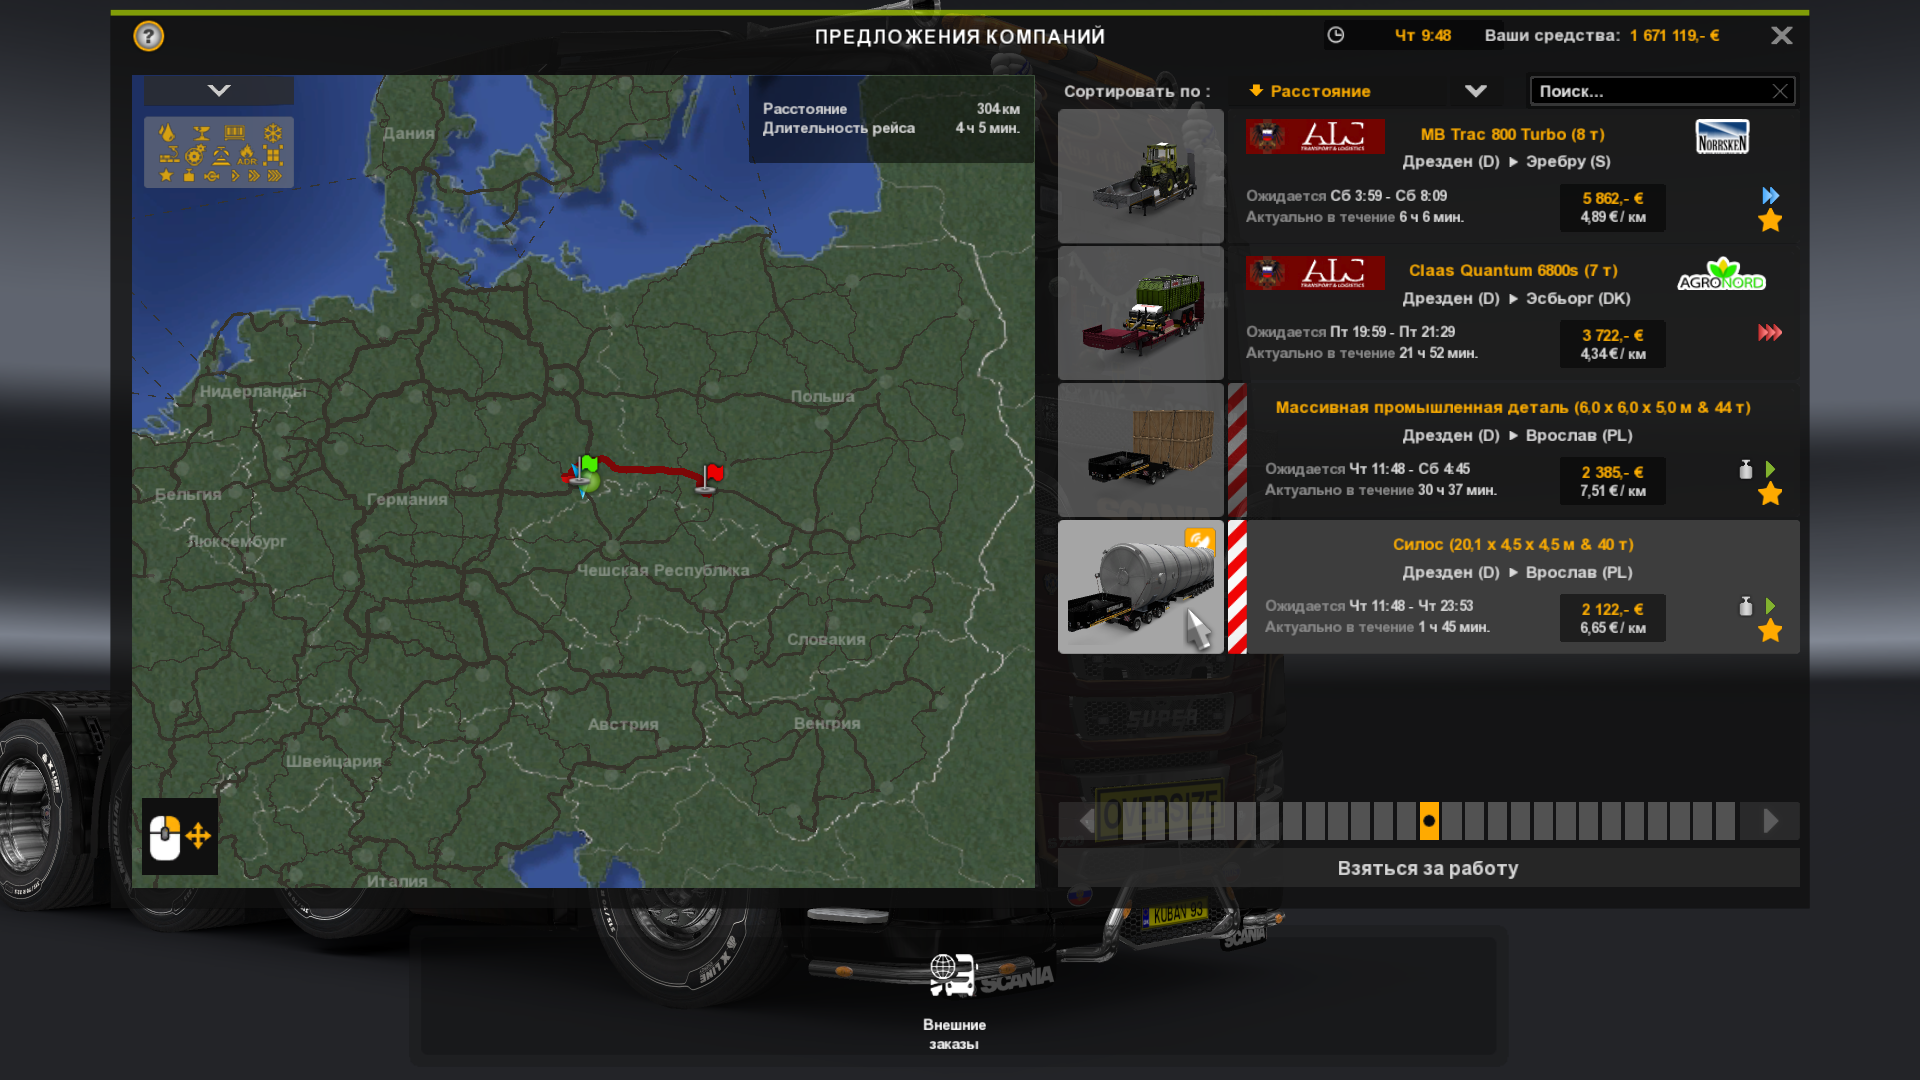Screen dimensions: 1920x1080
Task: Jump to first page indicator block
Action: click(x=1132, y=821)
